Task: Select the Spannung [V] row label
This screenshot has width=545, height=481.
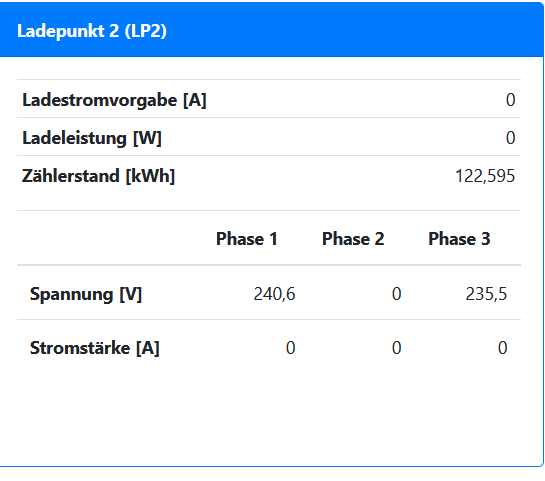Action: coord(86,294)
